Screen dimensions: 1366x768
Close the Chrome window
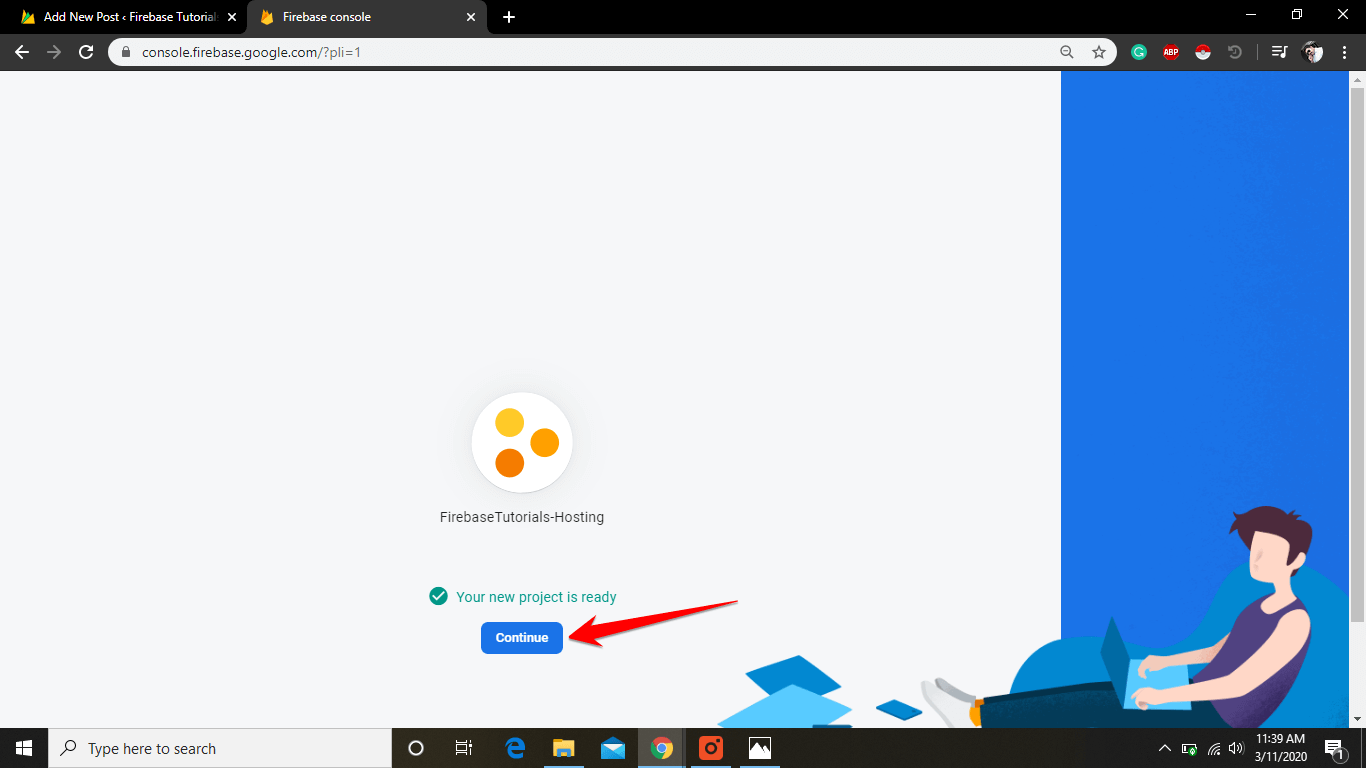click(1343, 14)
